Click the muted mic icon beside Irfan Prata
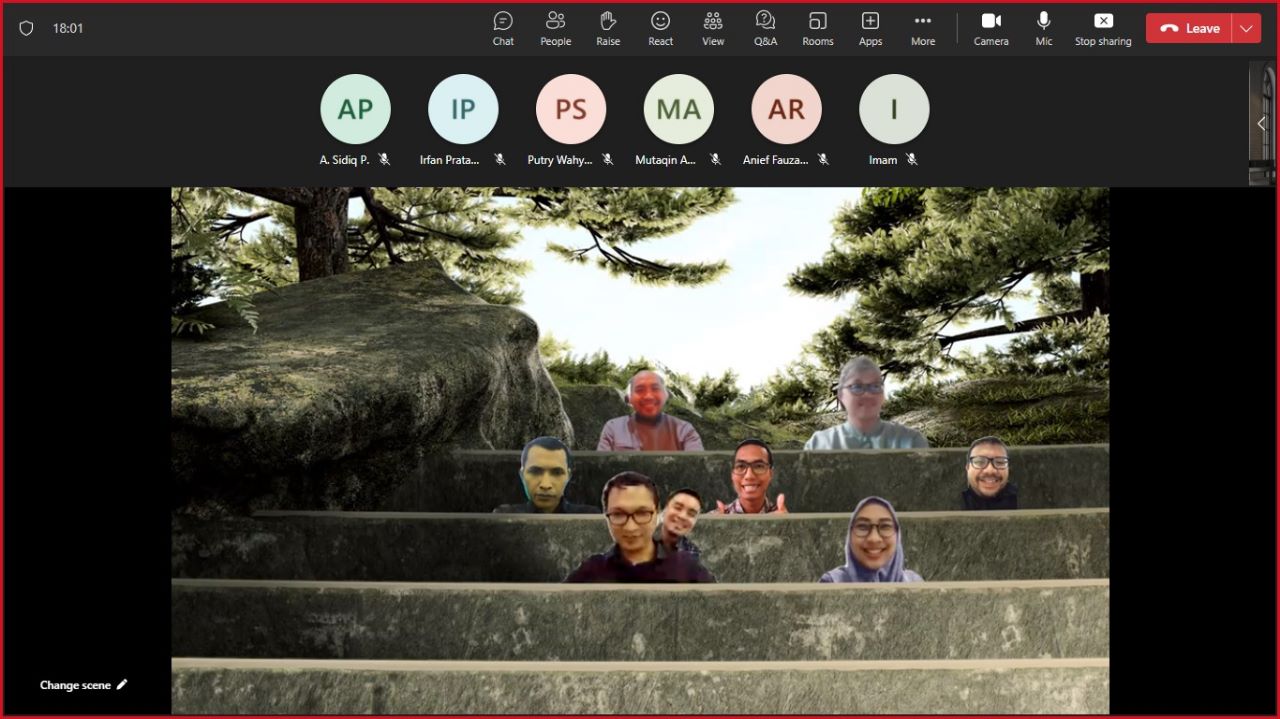 [x=499, y=159]
